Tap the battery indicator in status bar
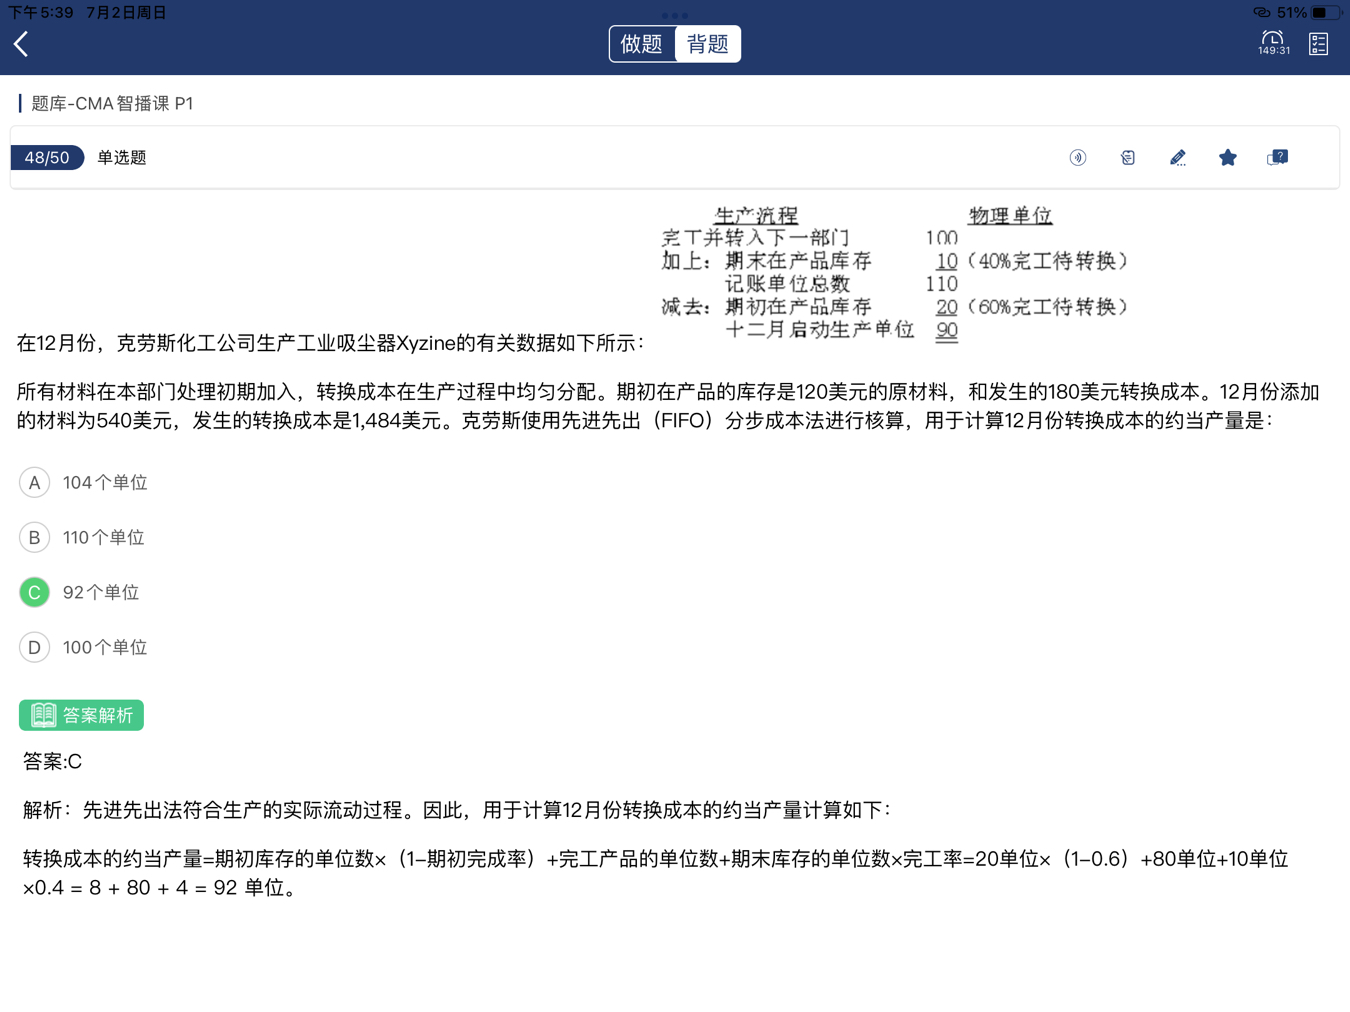 (x=1325, y=13)
